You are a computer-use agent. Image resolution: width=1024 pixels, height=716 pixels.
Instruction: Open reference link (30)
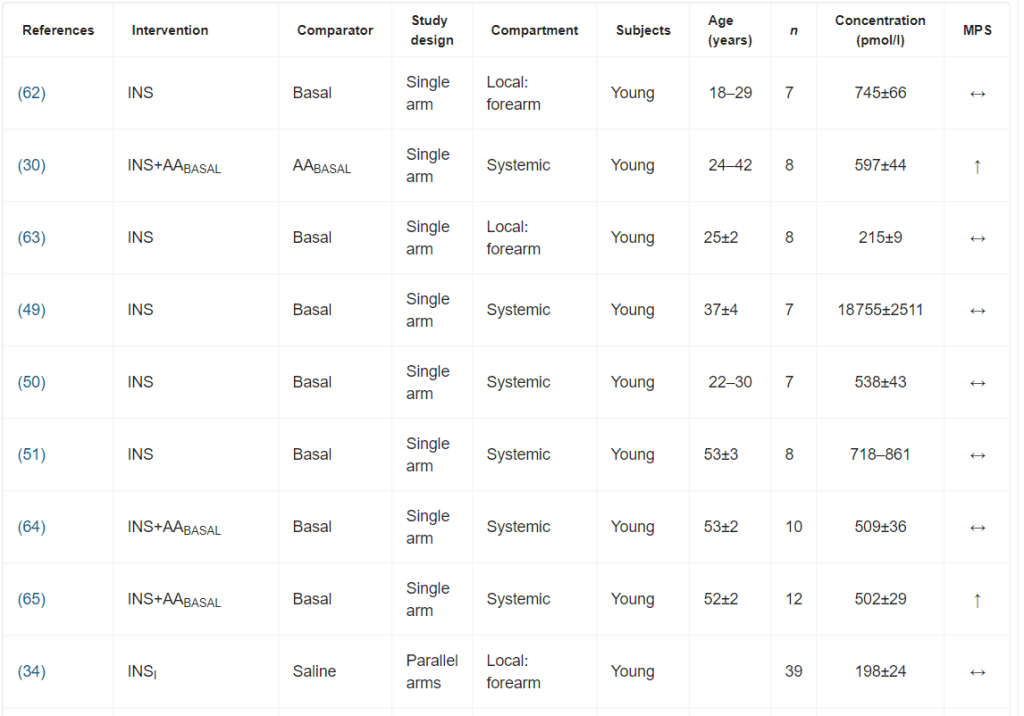(x=32, y=165)
